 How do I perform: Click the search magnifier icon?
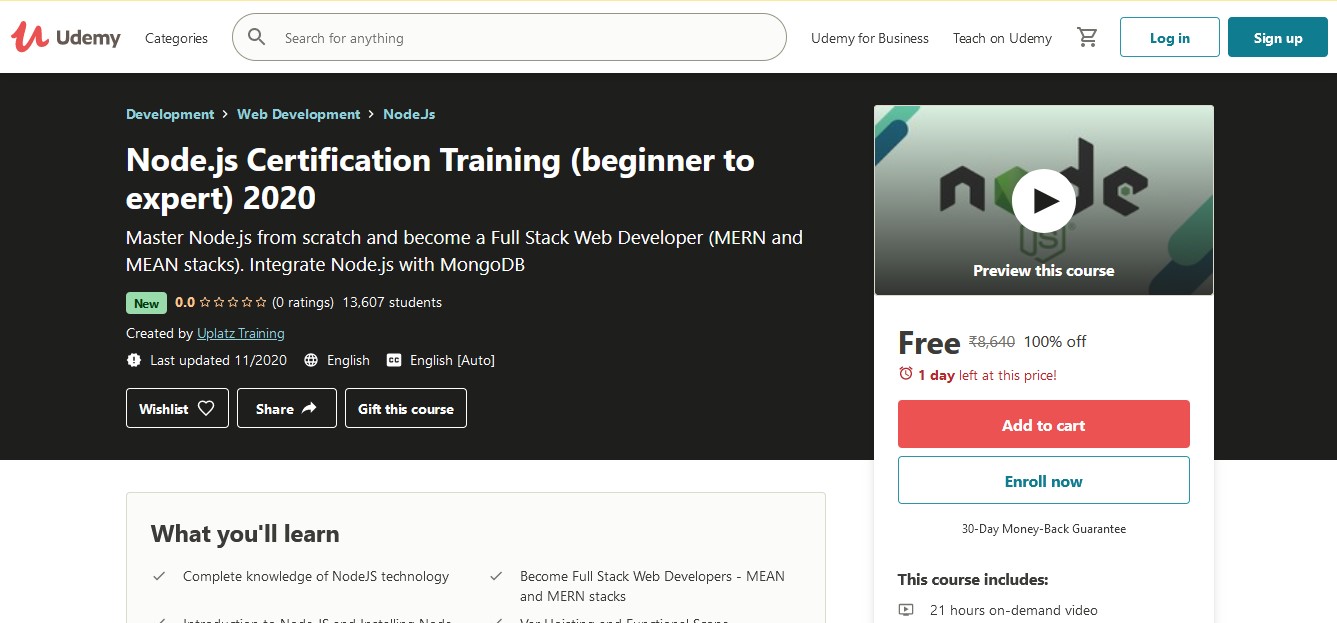point(257,37)
